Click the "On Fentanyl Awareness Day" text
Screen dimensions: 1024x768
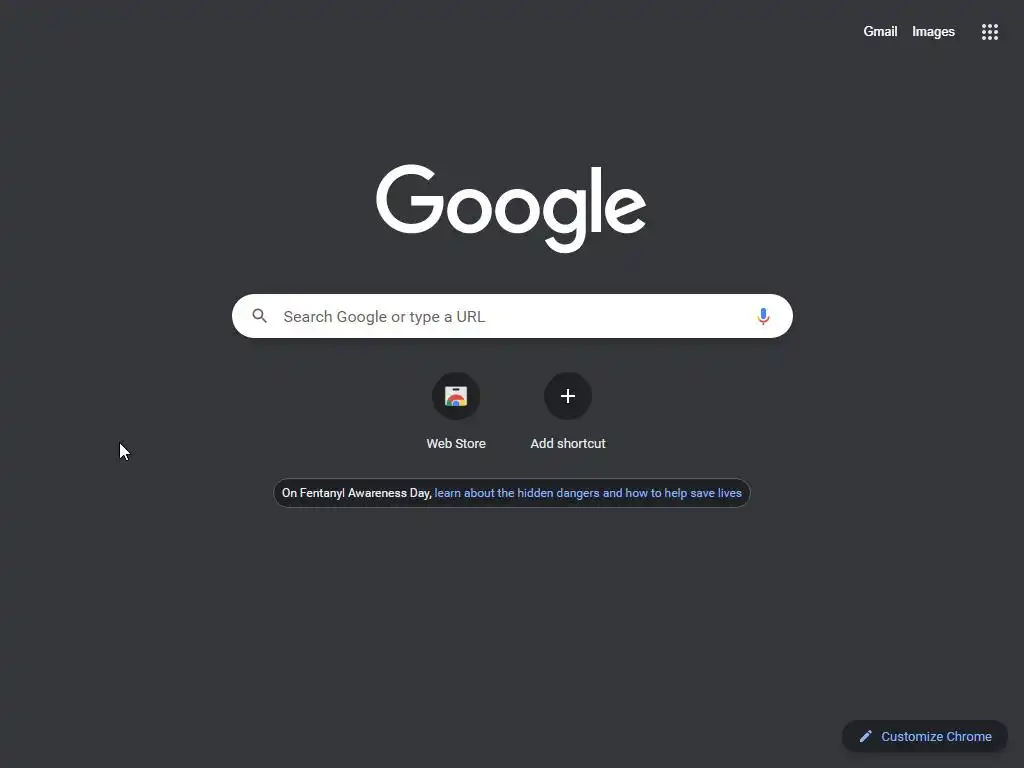pyautogui.click(x=357, y=493)
